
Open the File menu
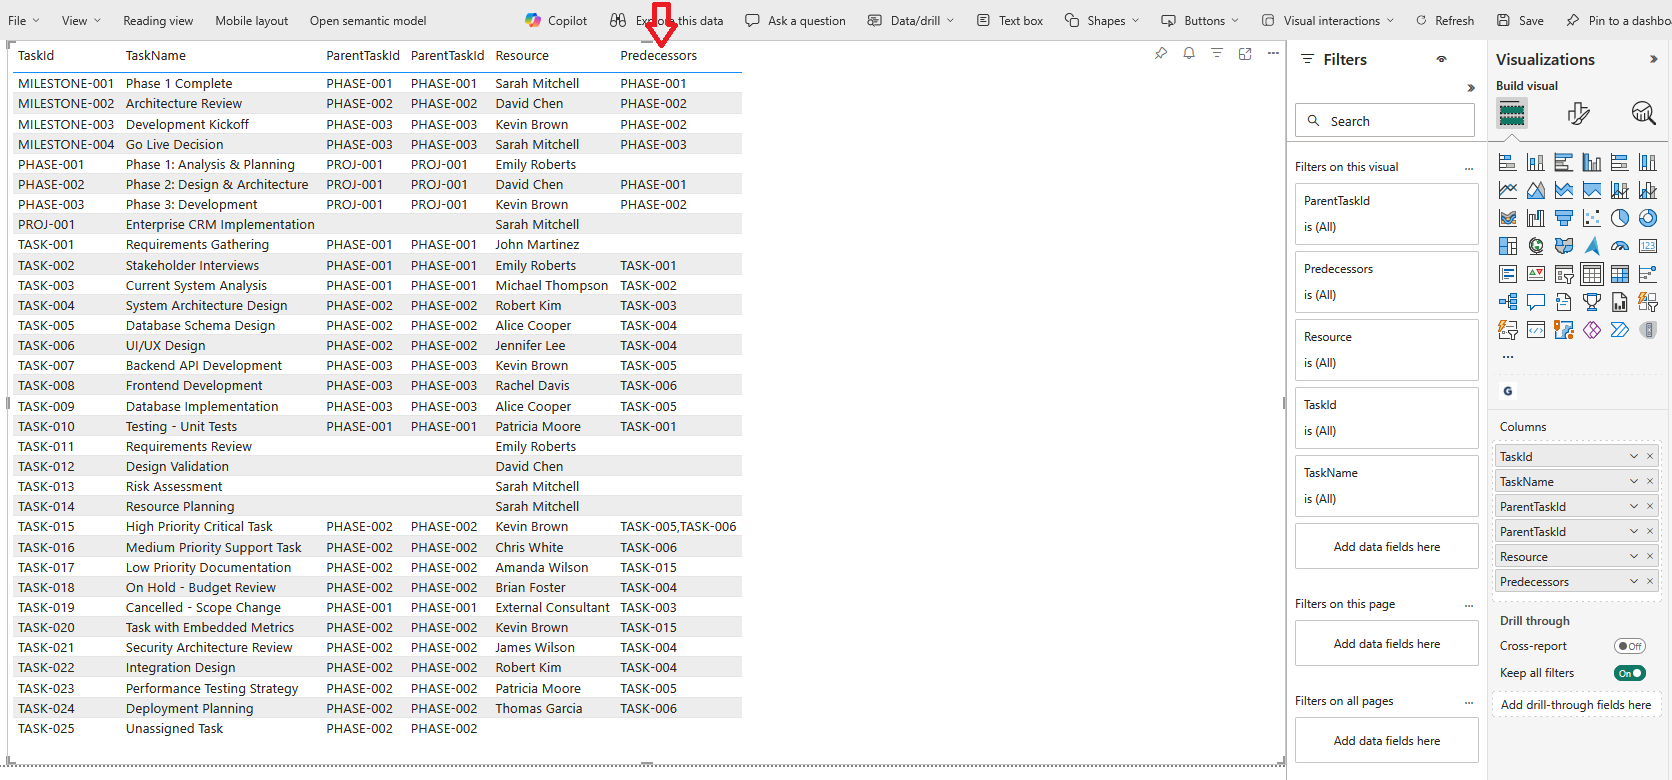tap(23, 20)
